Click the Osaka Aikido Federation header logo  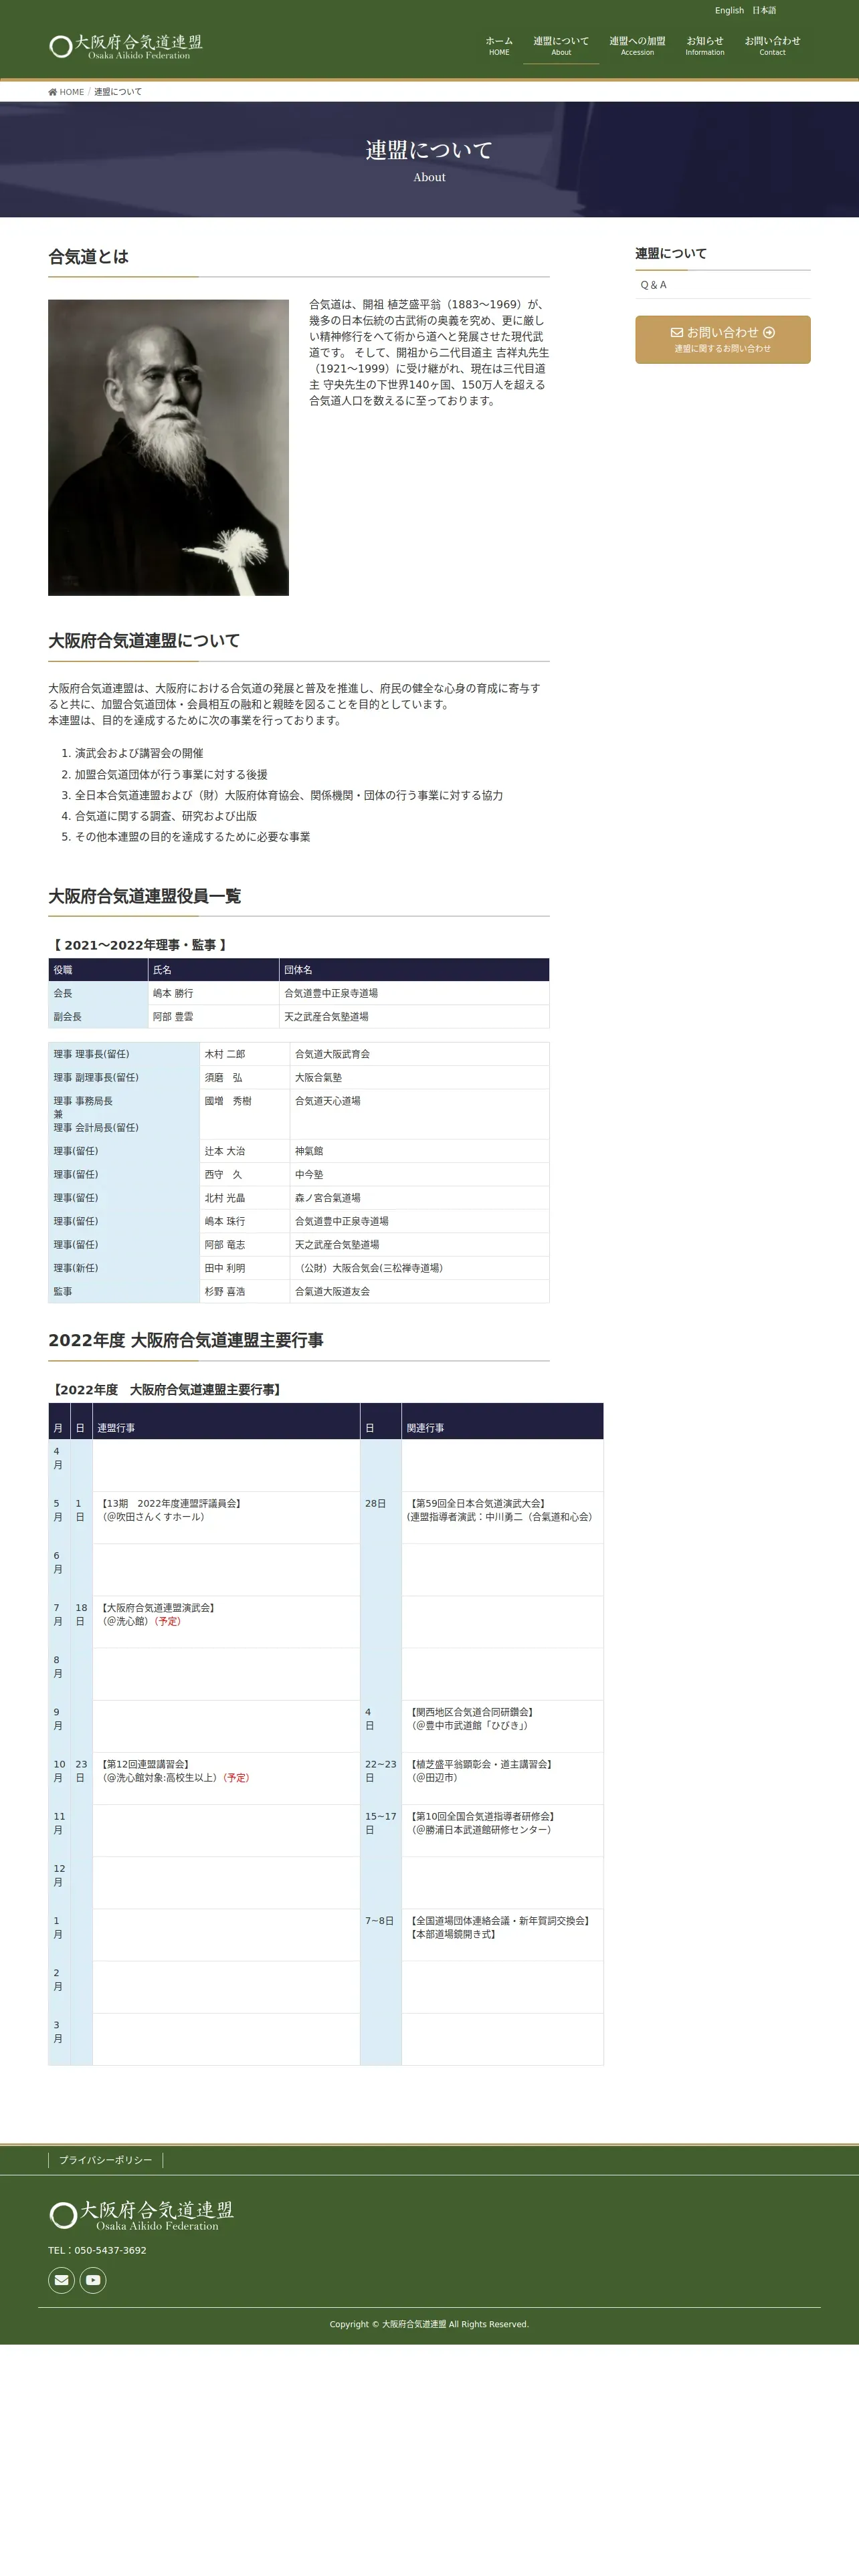point(125,46)
